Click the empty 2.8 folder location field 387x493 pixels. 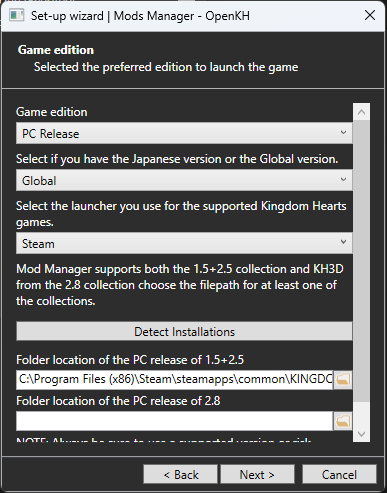(x=174, y=421)
